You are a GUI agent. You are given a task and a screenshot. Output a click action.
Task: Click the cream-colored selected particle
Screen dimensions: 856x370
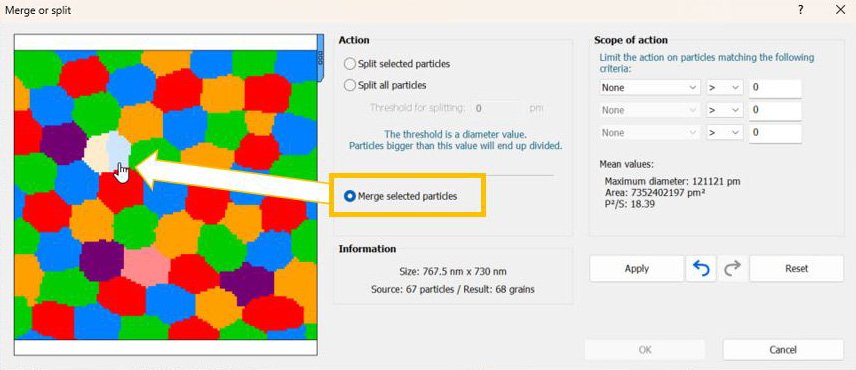(x=96, y=153)
